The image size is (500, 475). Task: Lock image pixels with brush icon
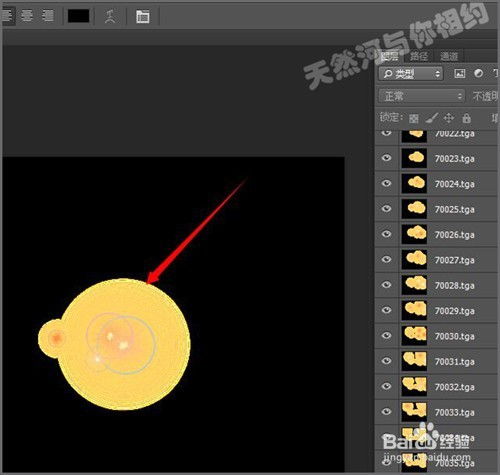point(432,118)
